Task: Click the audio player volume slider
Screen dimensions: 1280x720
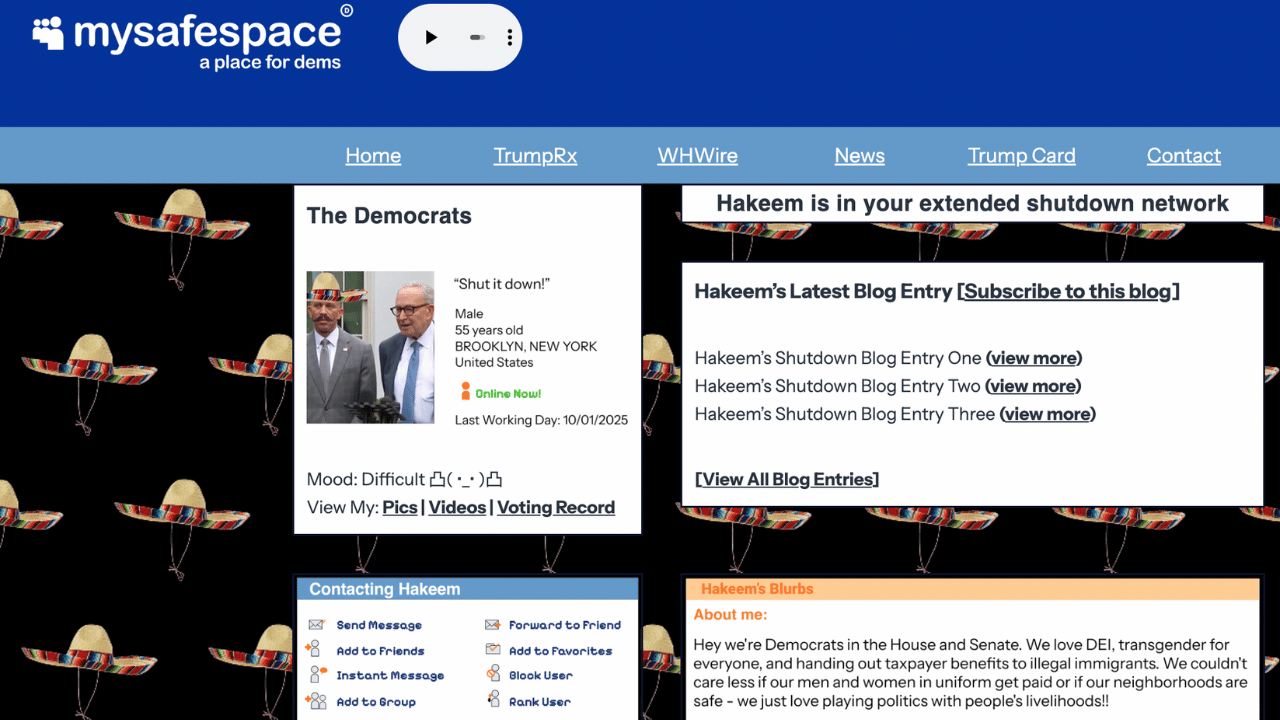Action: click(477, 38)
